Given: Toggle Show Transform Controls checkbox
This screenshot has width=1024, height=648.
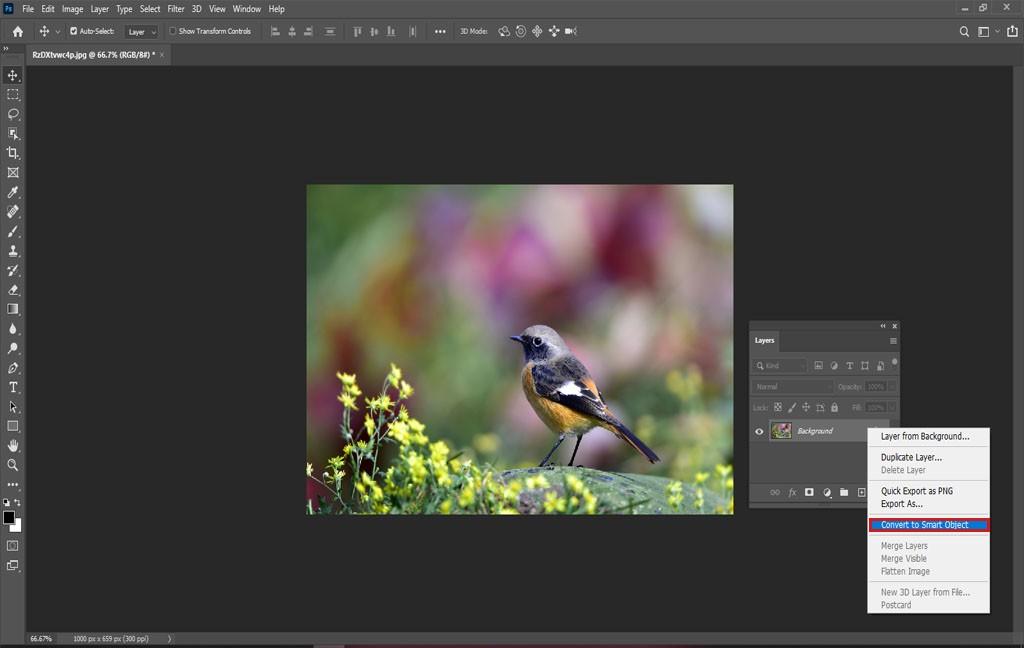Looking at the screenshot, I should click(172, 31).
